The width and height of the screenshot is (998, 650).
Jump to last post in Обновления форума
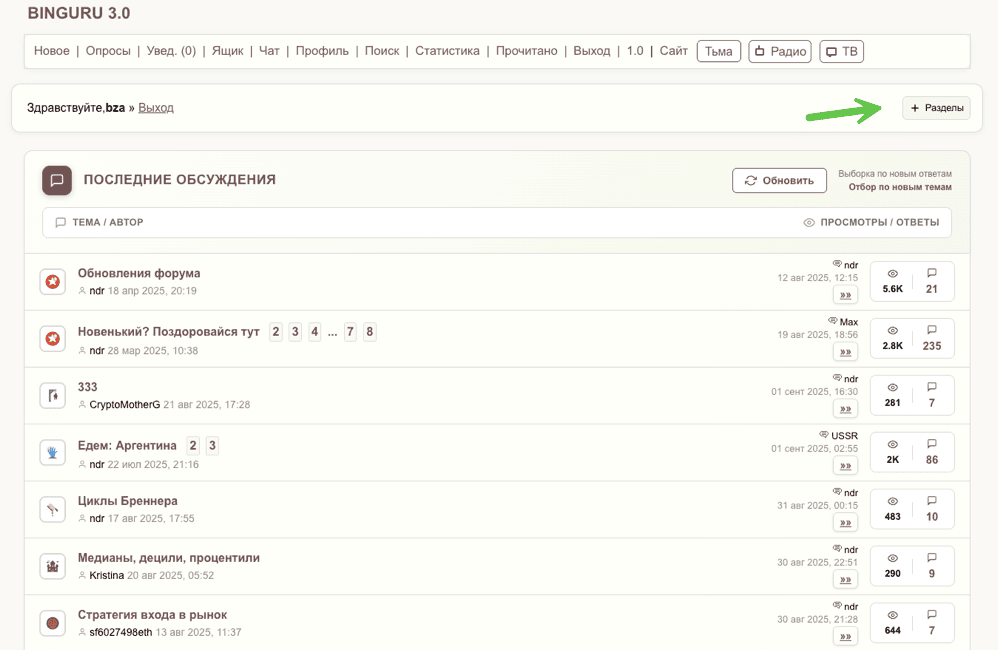click(x=845, y=295)
